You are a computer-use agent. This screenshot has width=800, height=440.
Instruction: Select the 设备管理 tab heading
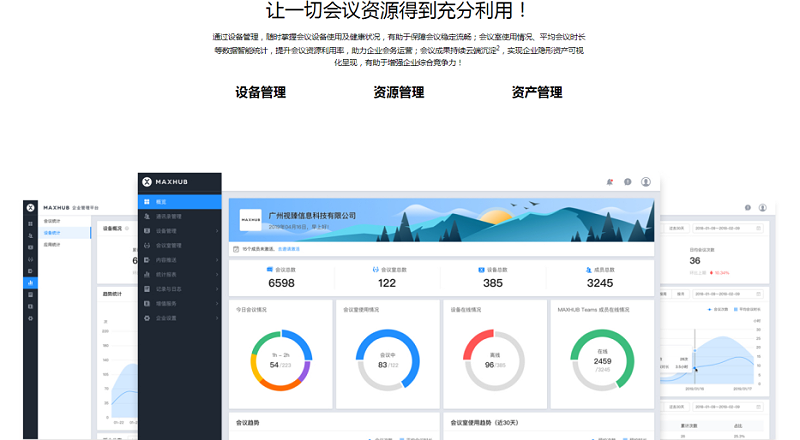260,92
